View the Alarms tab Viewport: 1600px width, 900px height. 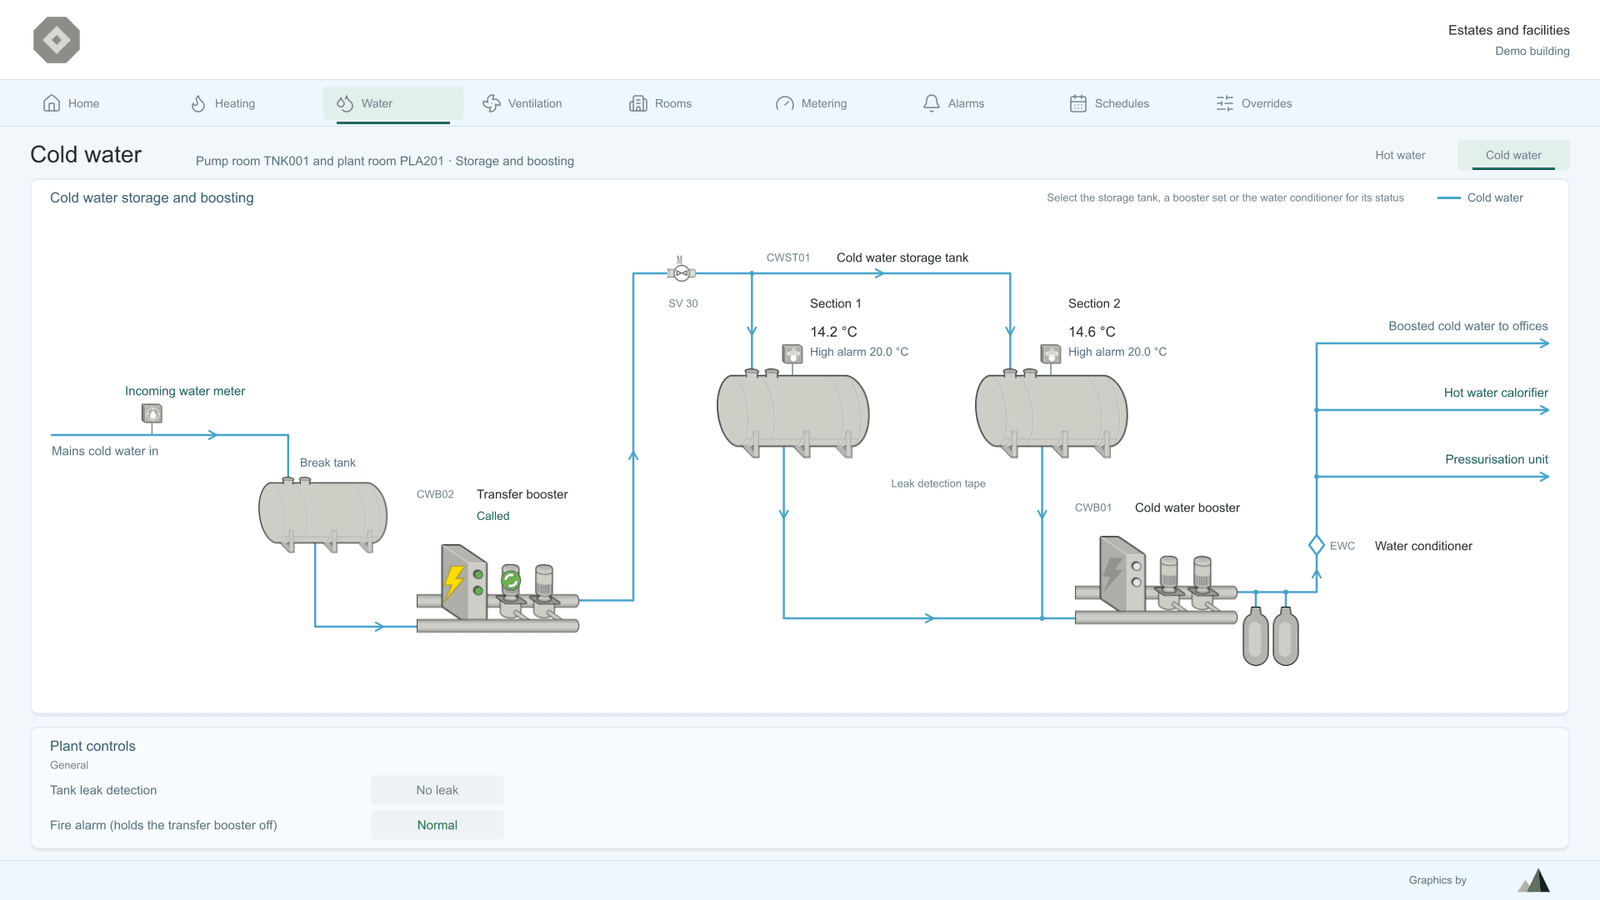pyautogui.click(x=953, y=103)
